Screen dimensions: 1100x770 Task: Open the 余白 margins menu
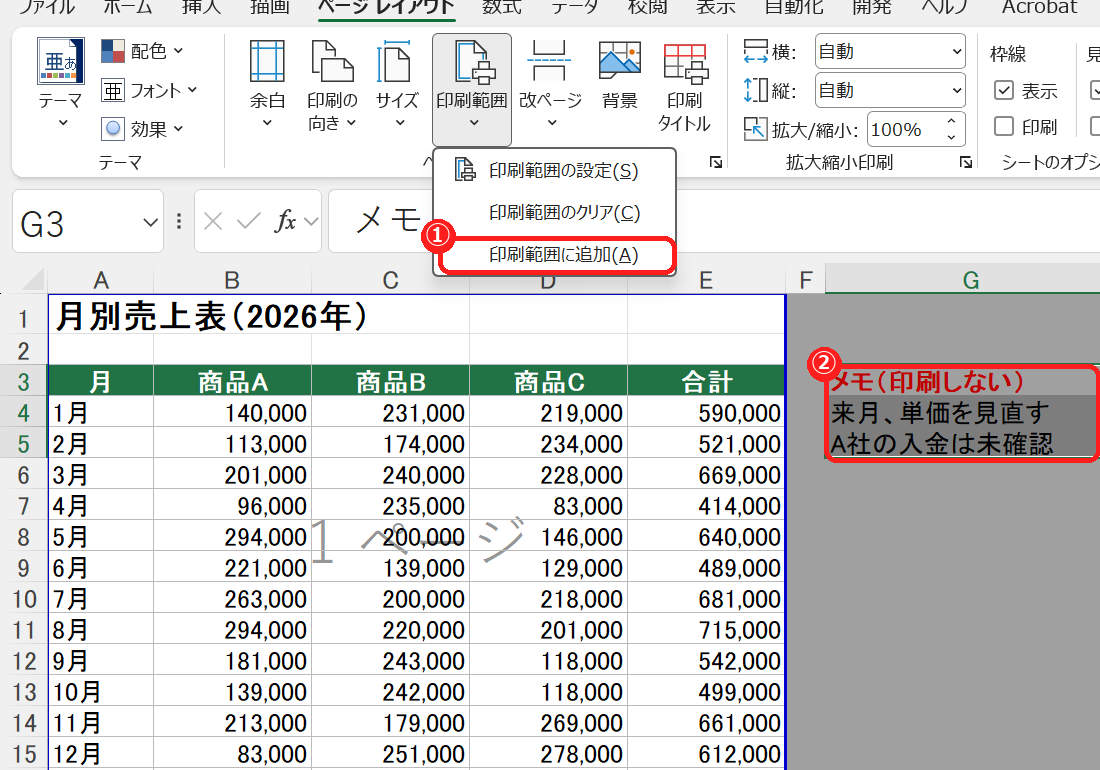(x=267, y=84)
